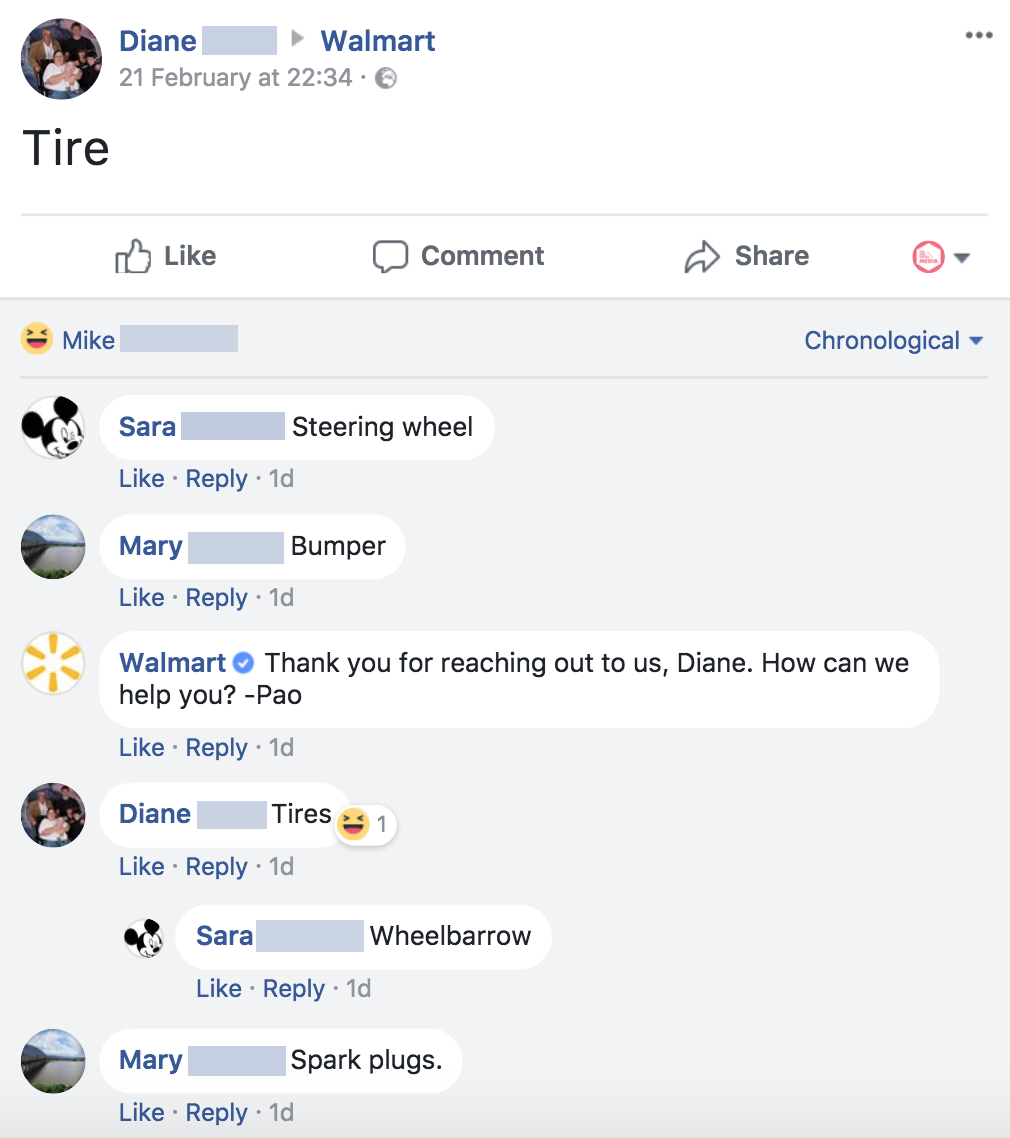This screenshot has width=1010, height=1138.
Task: Click the globe public privacy icon
Action: pyautogui.click(x=386, y=78)
